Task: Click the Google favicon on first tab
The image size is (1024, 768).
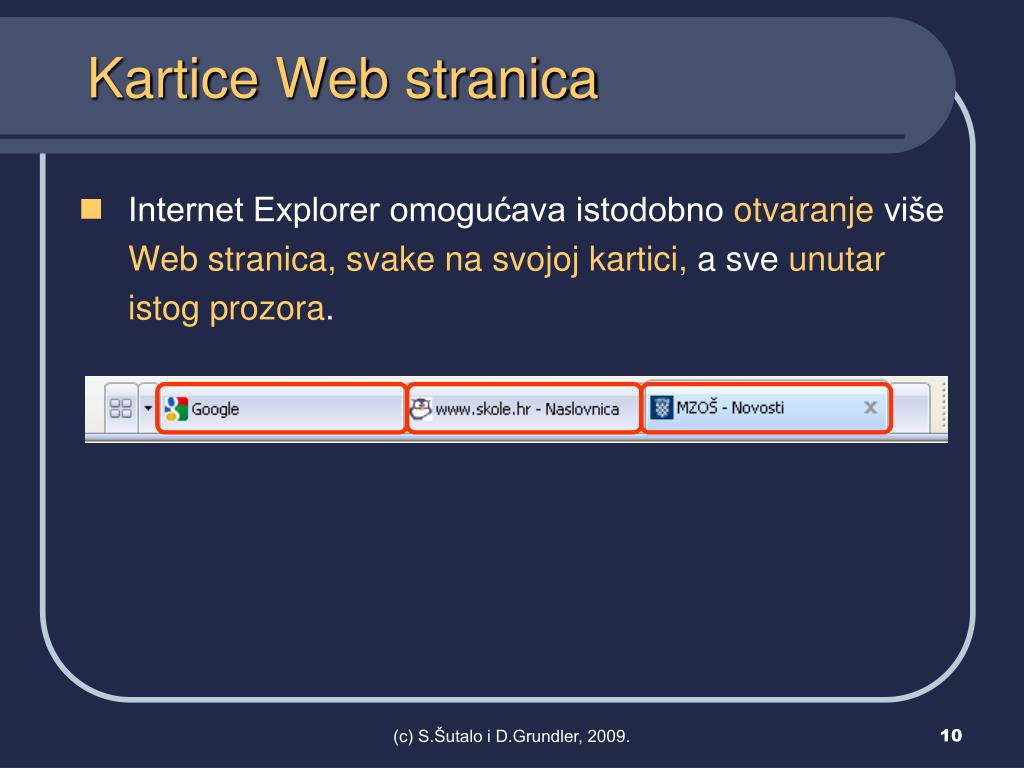Action: pyautogui.click(x=176, y=409)
